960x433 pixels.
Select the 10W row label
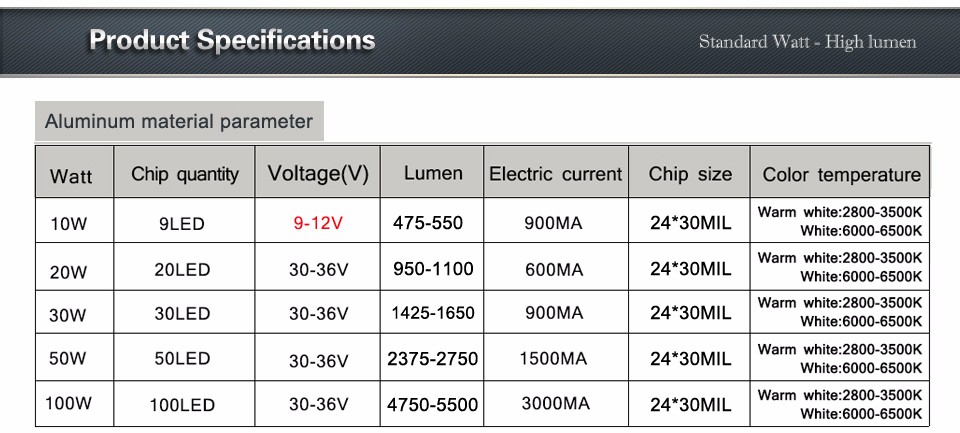(x=69, y=224)
